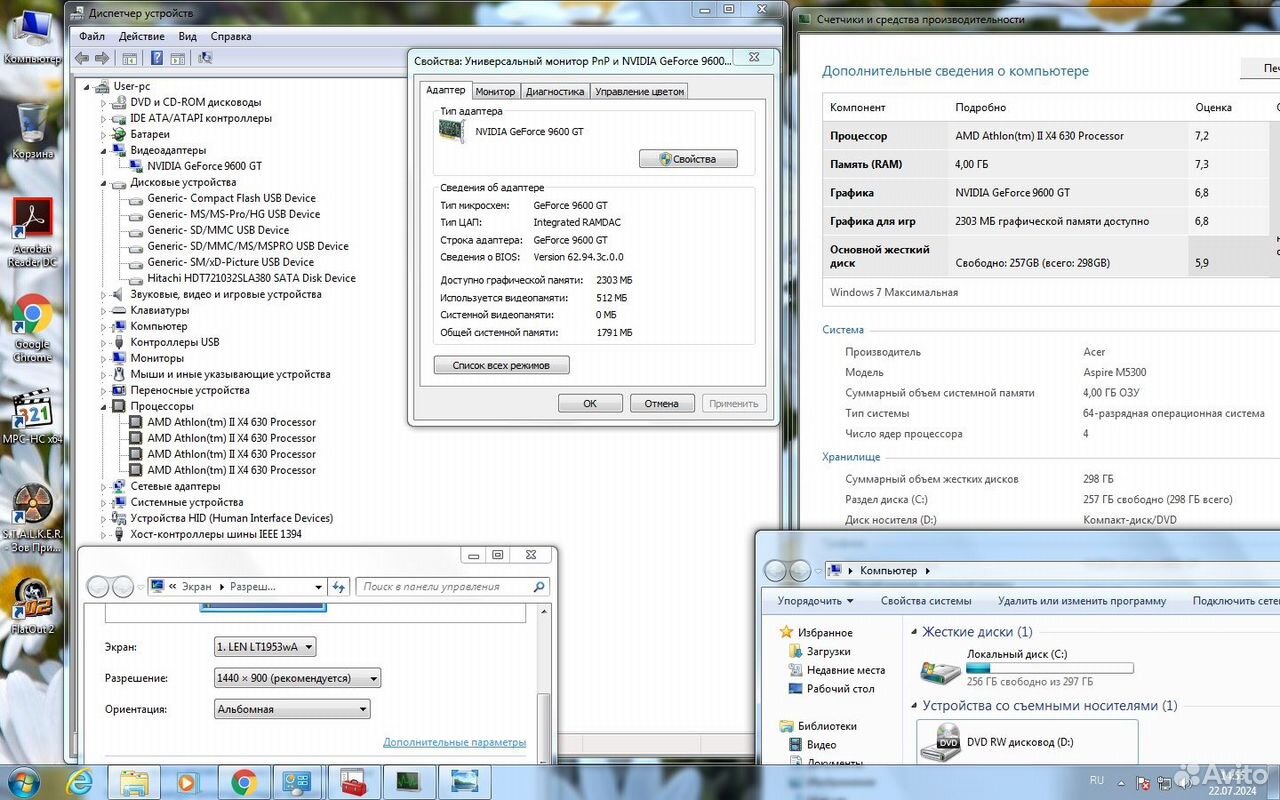Expand Сетевые адаптеры node
Viewport: 1280px width, 800px height.
[x=103, y=486]
